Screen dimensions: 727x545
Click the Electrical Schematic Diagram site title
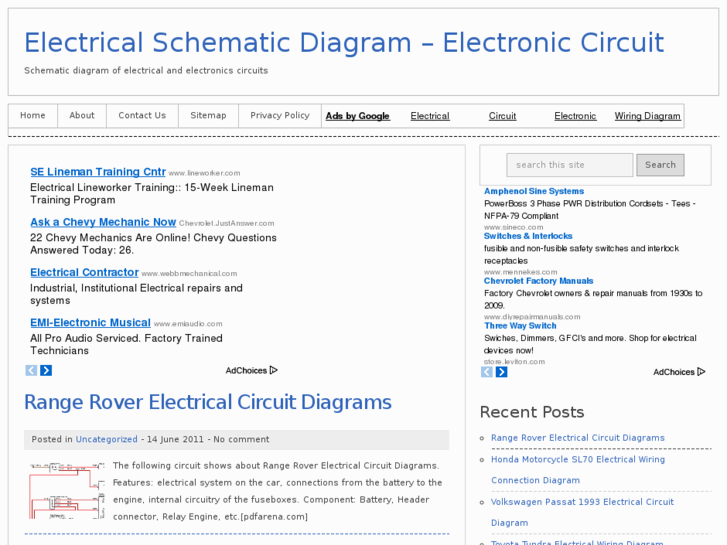(x=344, y=42)
